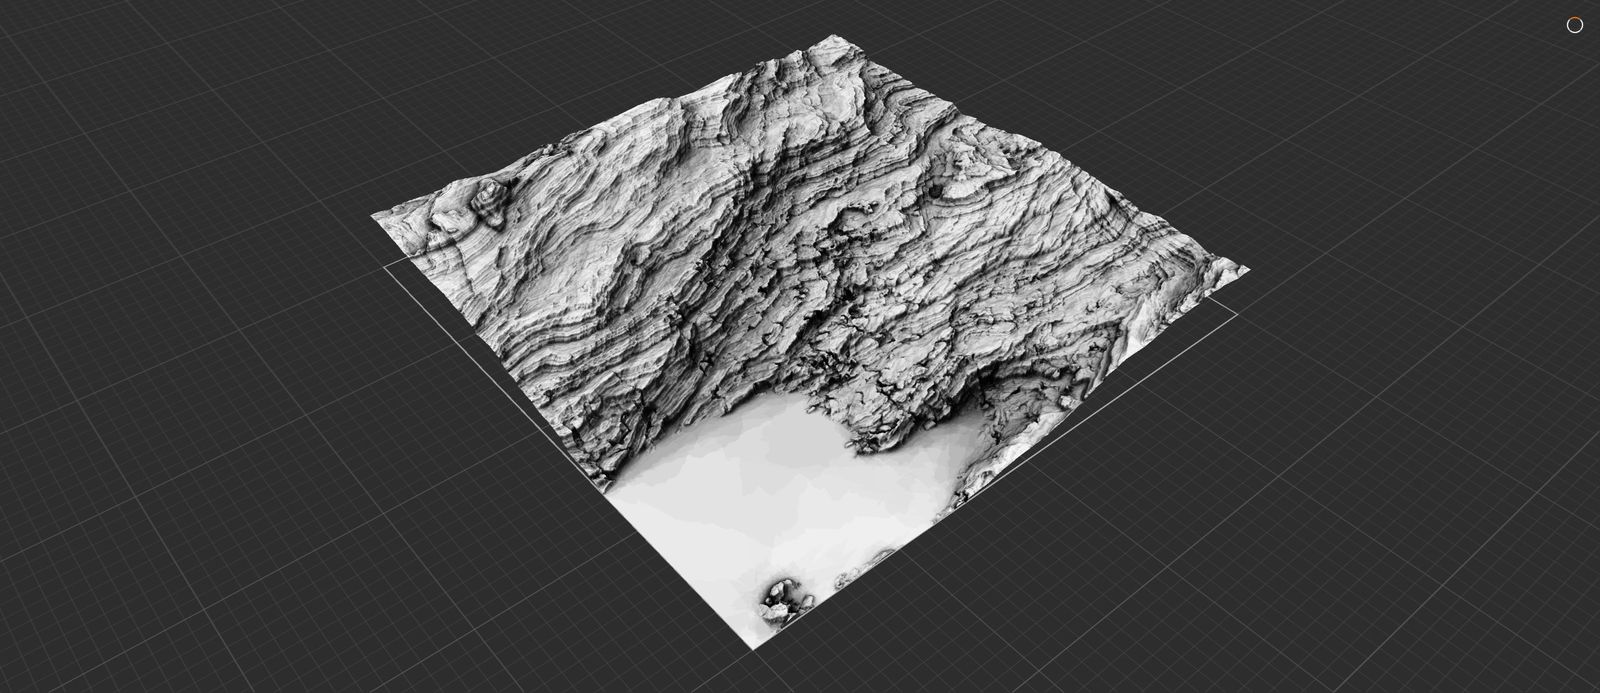Click the rightmost corner tip of the terrain mesh
Viewport: 1600px width, 693px height.
point(1248,269)
